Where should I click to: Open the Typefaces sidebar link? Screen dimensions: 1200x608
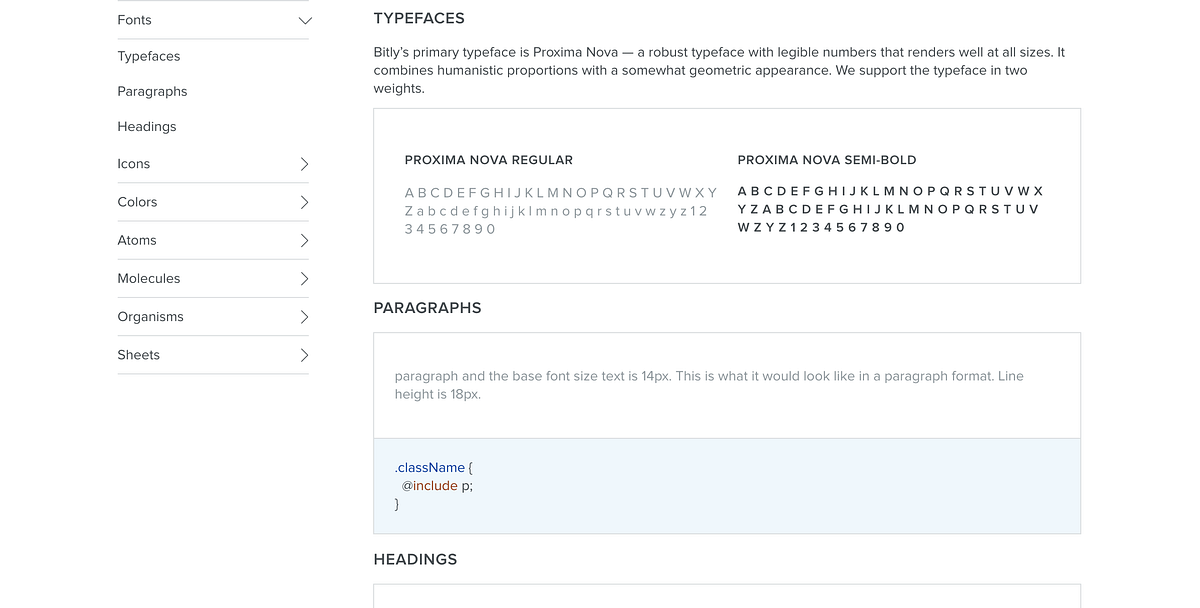(x=149, y=57)
